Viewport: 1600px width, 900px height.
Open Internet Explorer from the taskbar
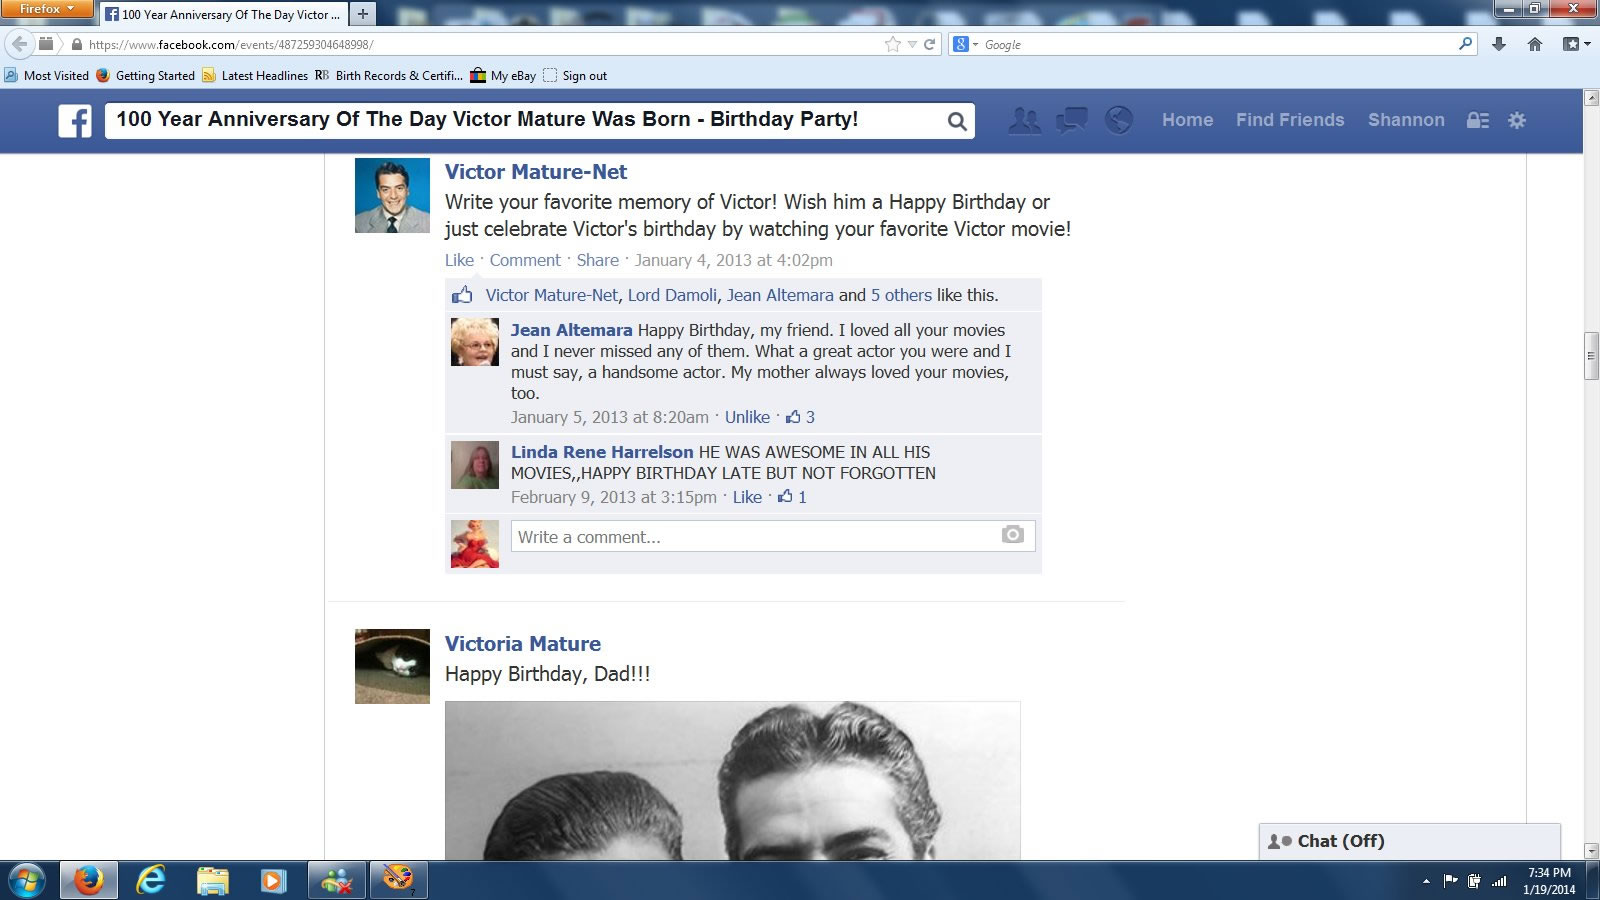[x=151, y=881]
